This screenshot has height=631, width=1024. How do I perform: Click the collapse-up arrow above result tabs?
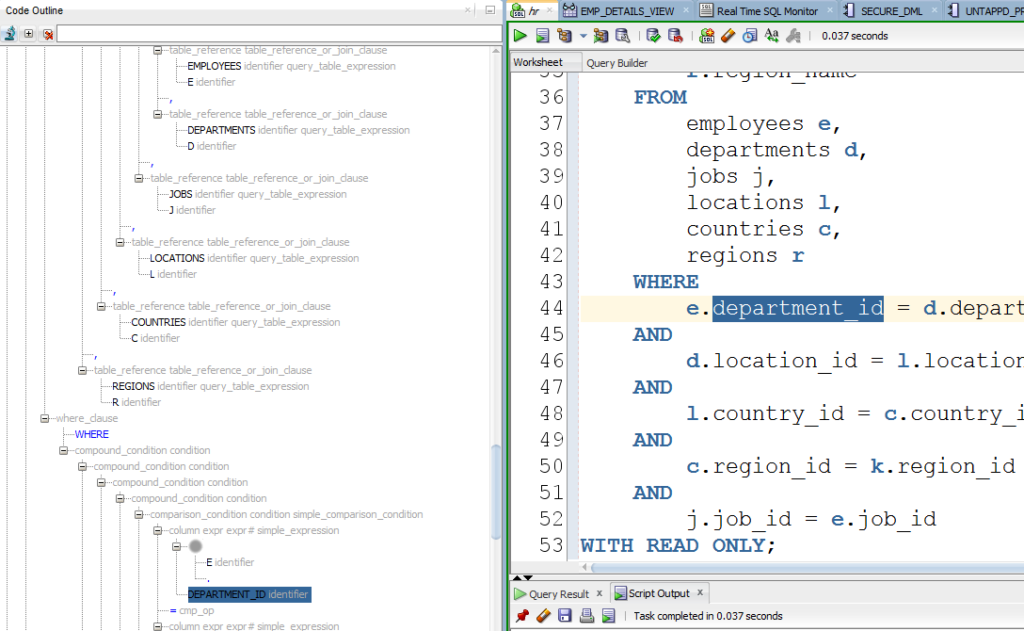coord(517,577)
